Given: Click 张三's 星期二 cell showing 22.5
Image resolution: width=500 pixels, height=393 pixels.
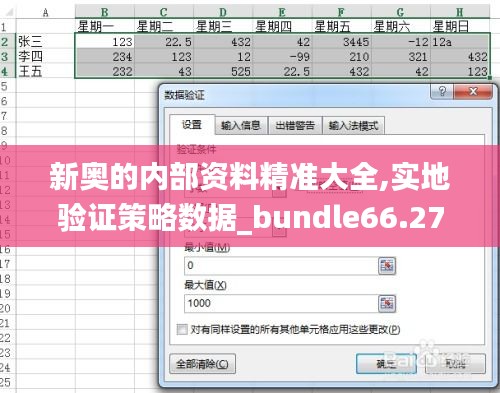Looking at the screenshot, I should [x=163, y=42].
